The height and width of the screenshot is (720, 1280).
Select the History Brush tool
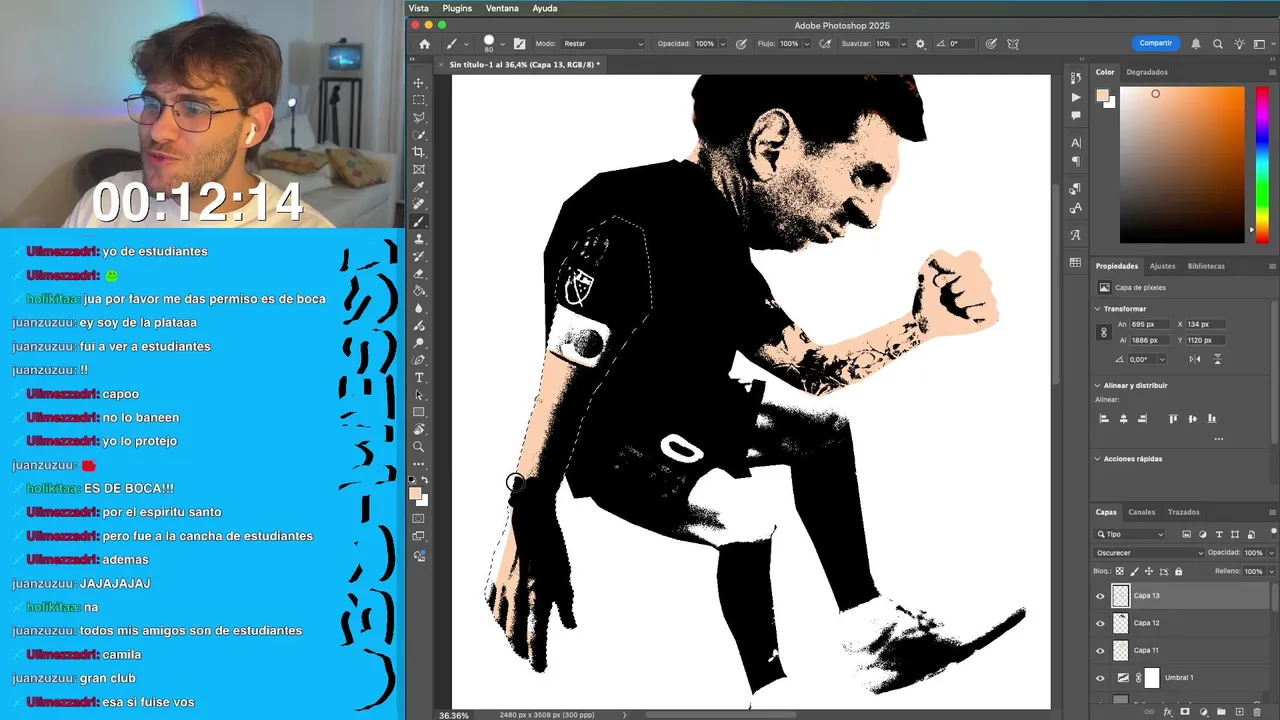419,256
